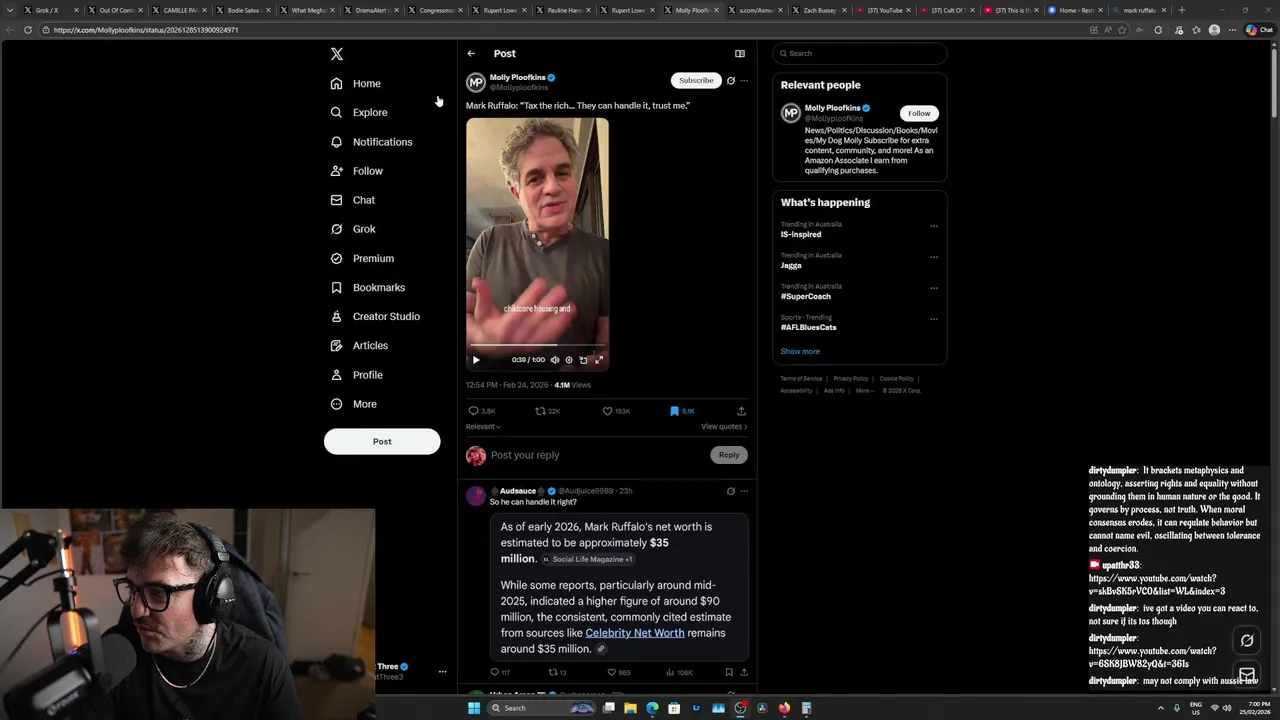Open File Explorer from the taskbar
Image resolution: width=1280 pixels, height=720 pixels.
pyautogui.click(x=630, y=708)
